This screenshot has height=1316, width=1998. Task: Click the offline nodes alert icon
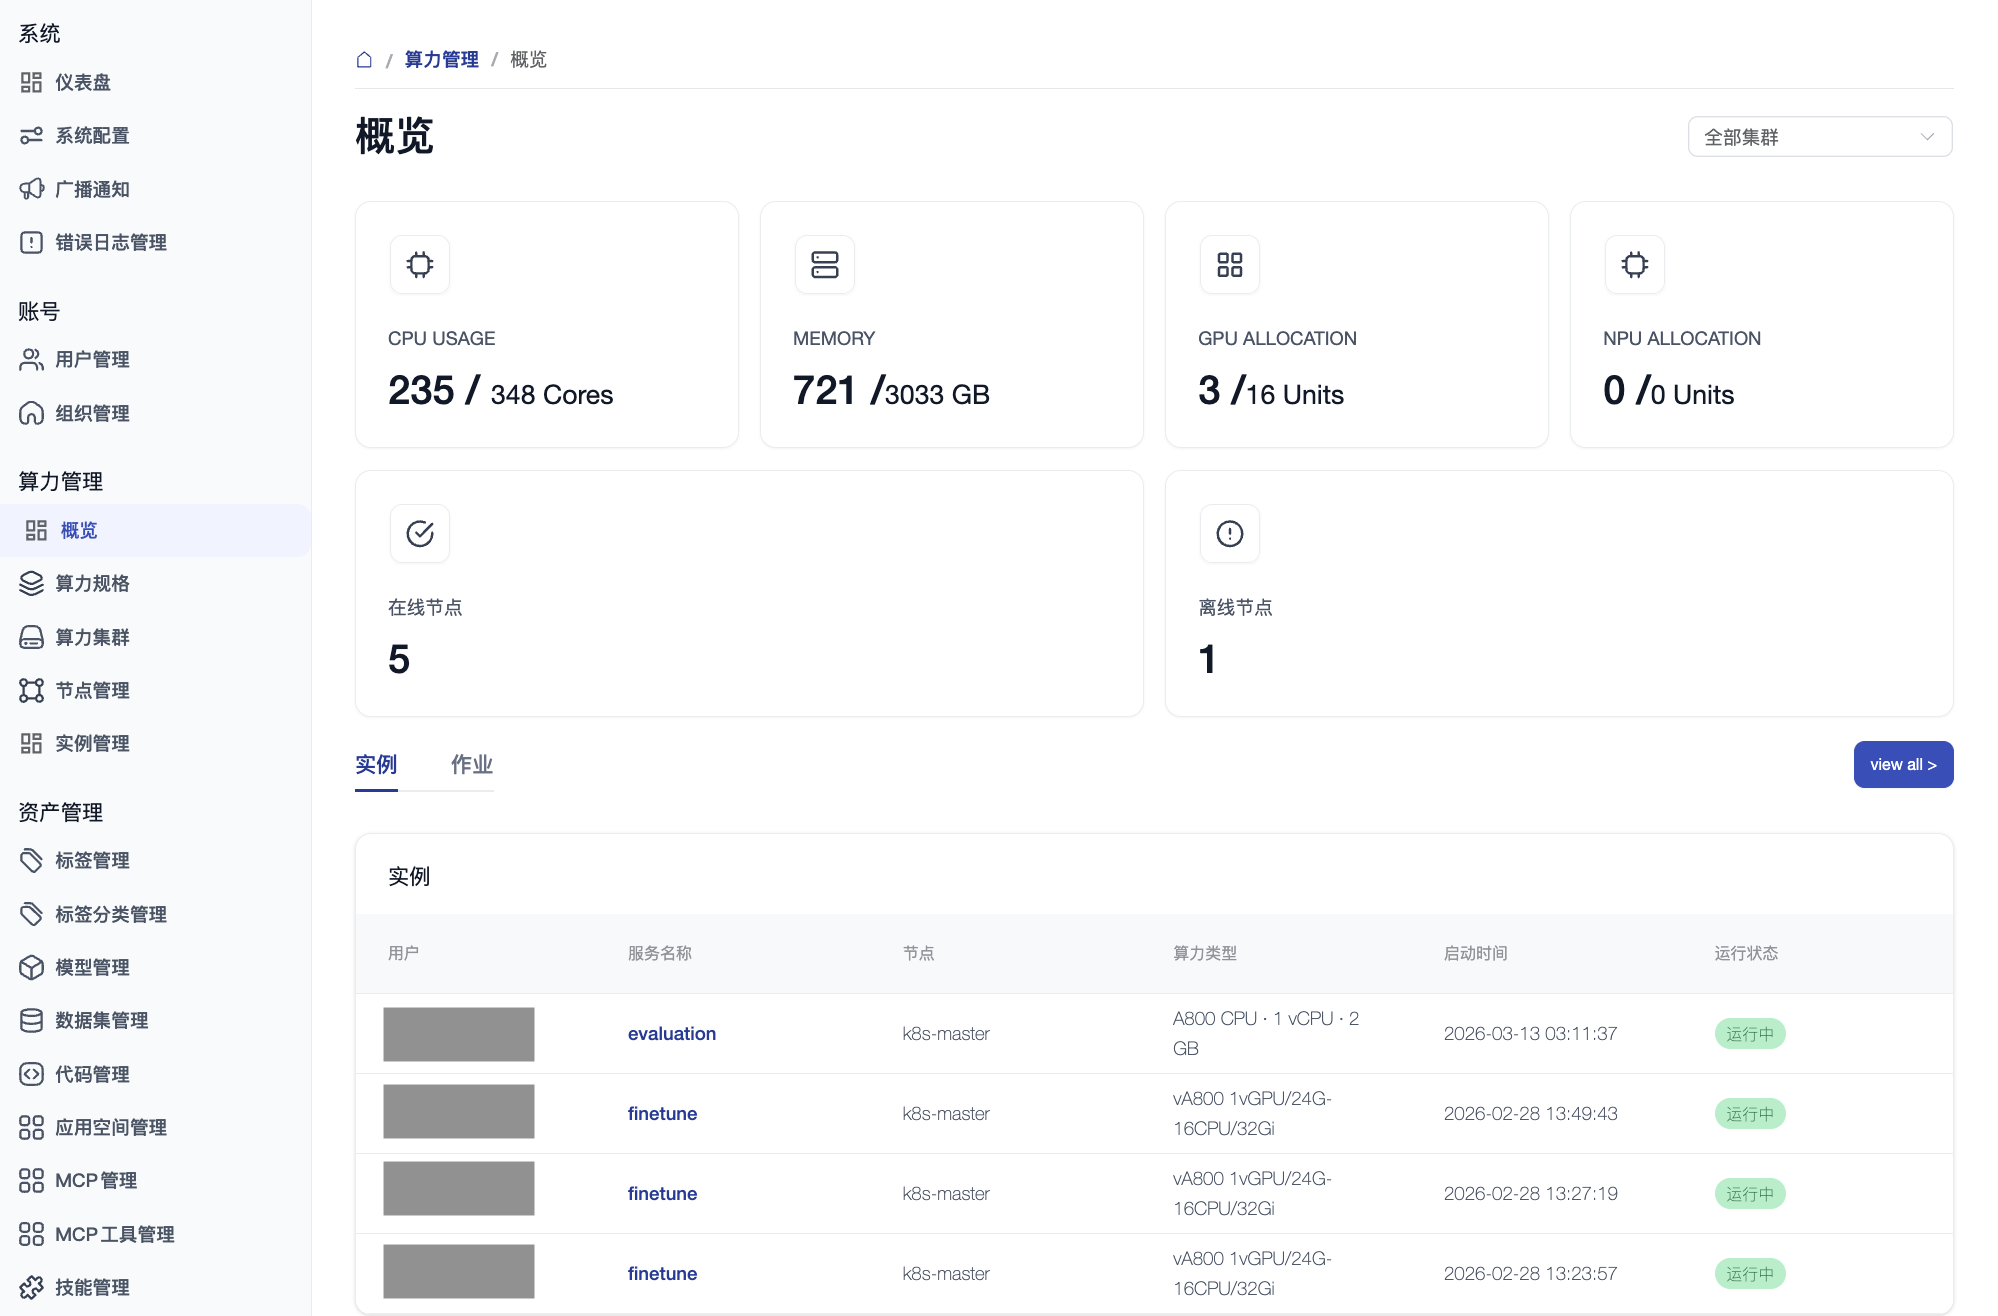click(1230, 534)
